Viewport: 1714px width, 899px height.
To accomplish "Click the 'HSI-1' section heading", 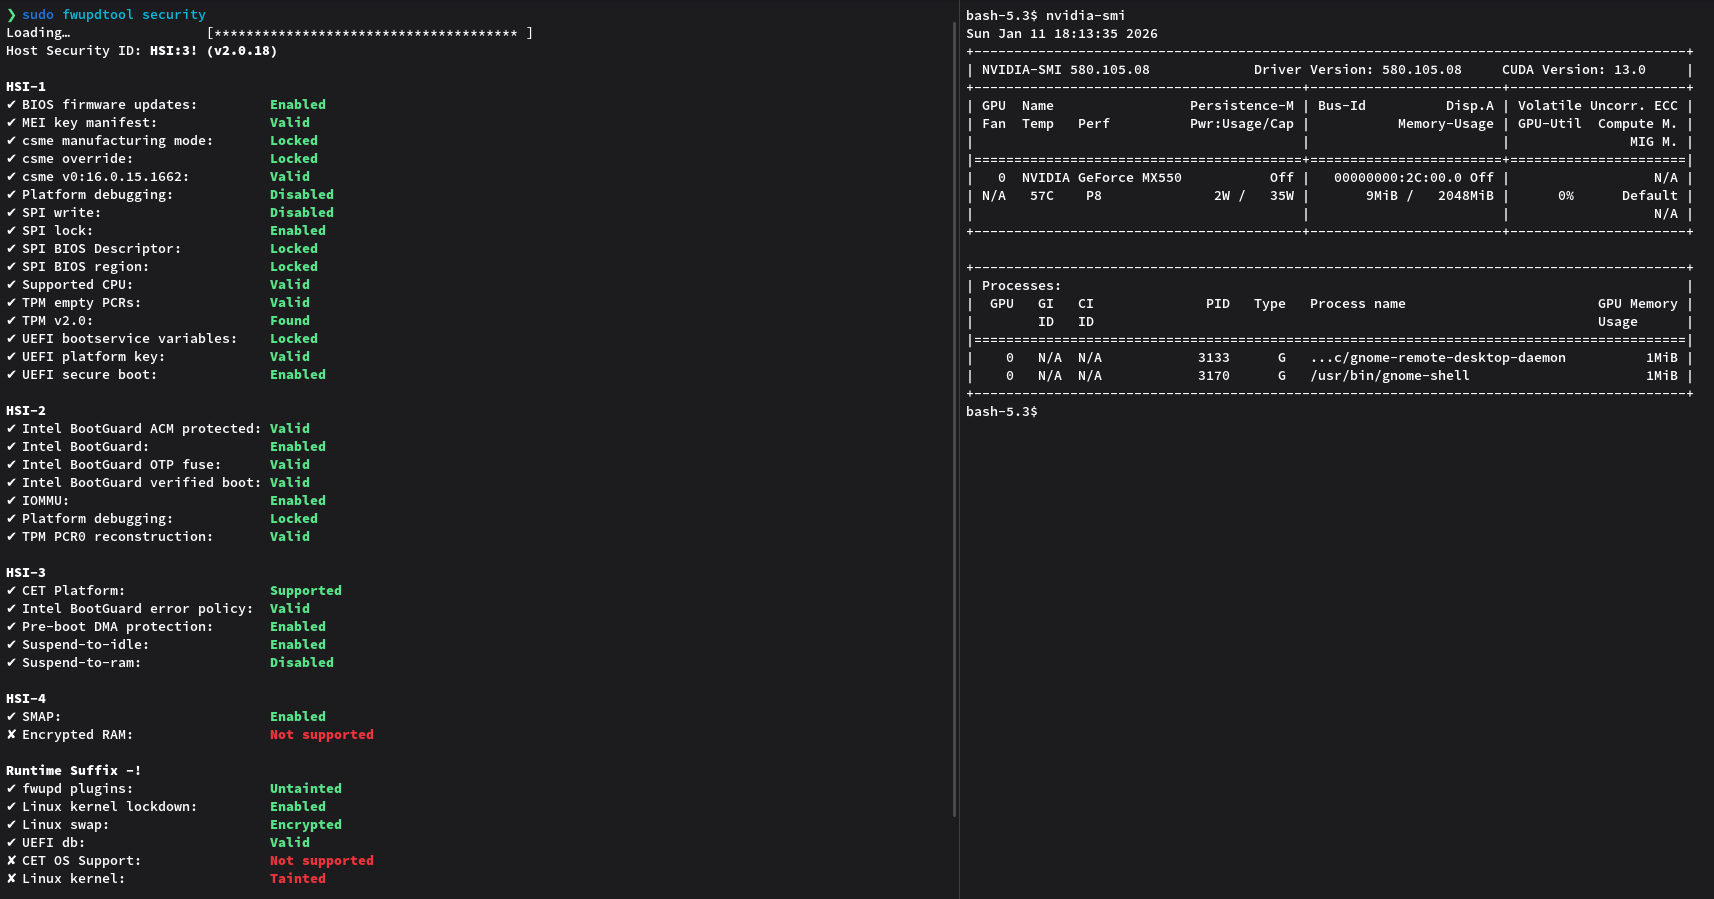I will point(26,87).
